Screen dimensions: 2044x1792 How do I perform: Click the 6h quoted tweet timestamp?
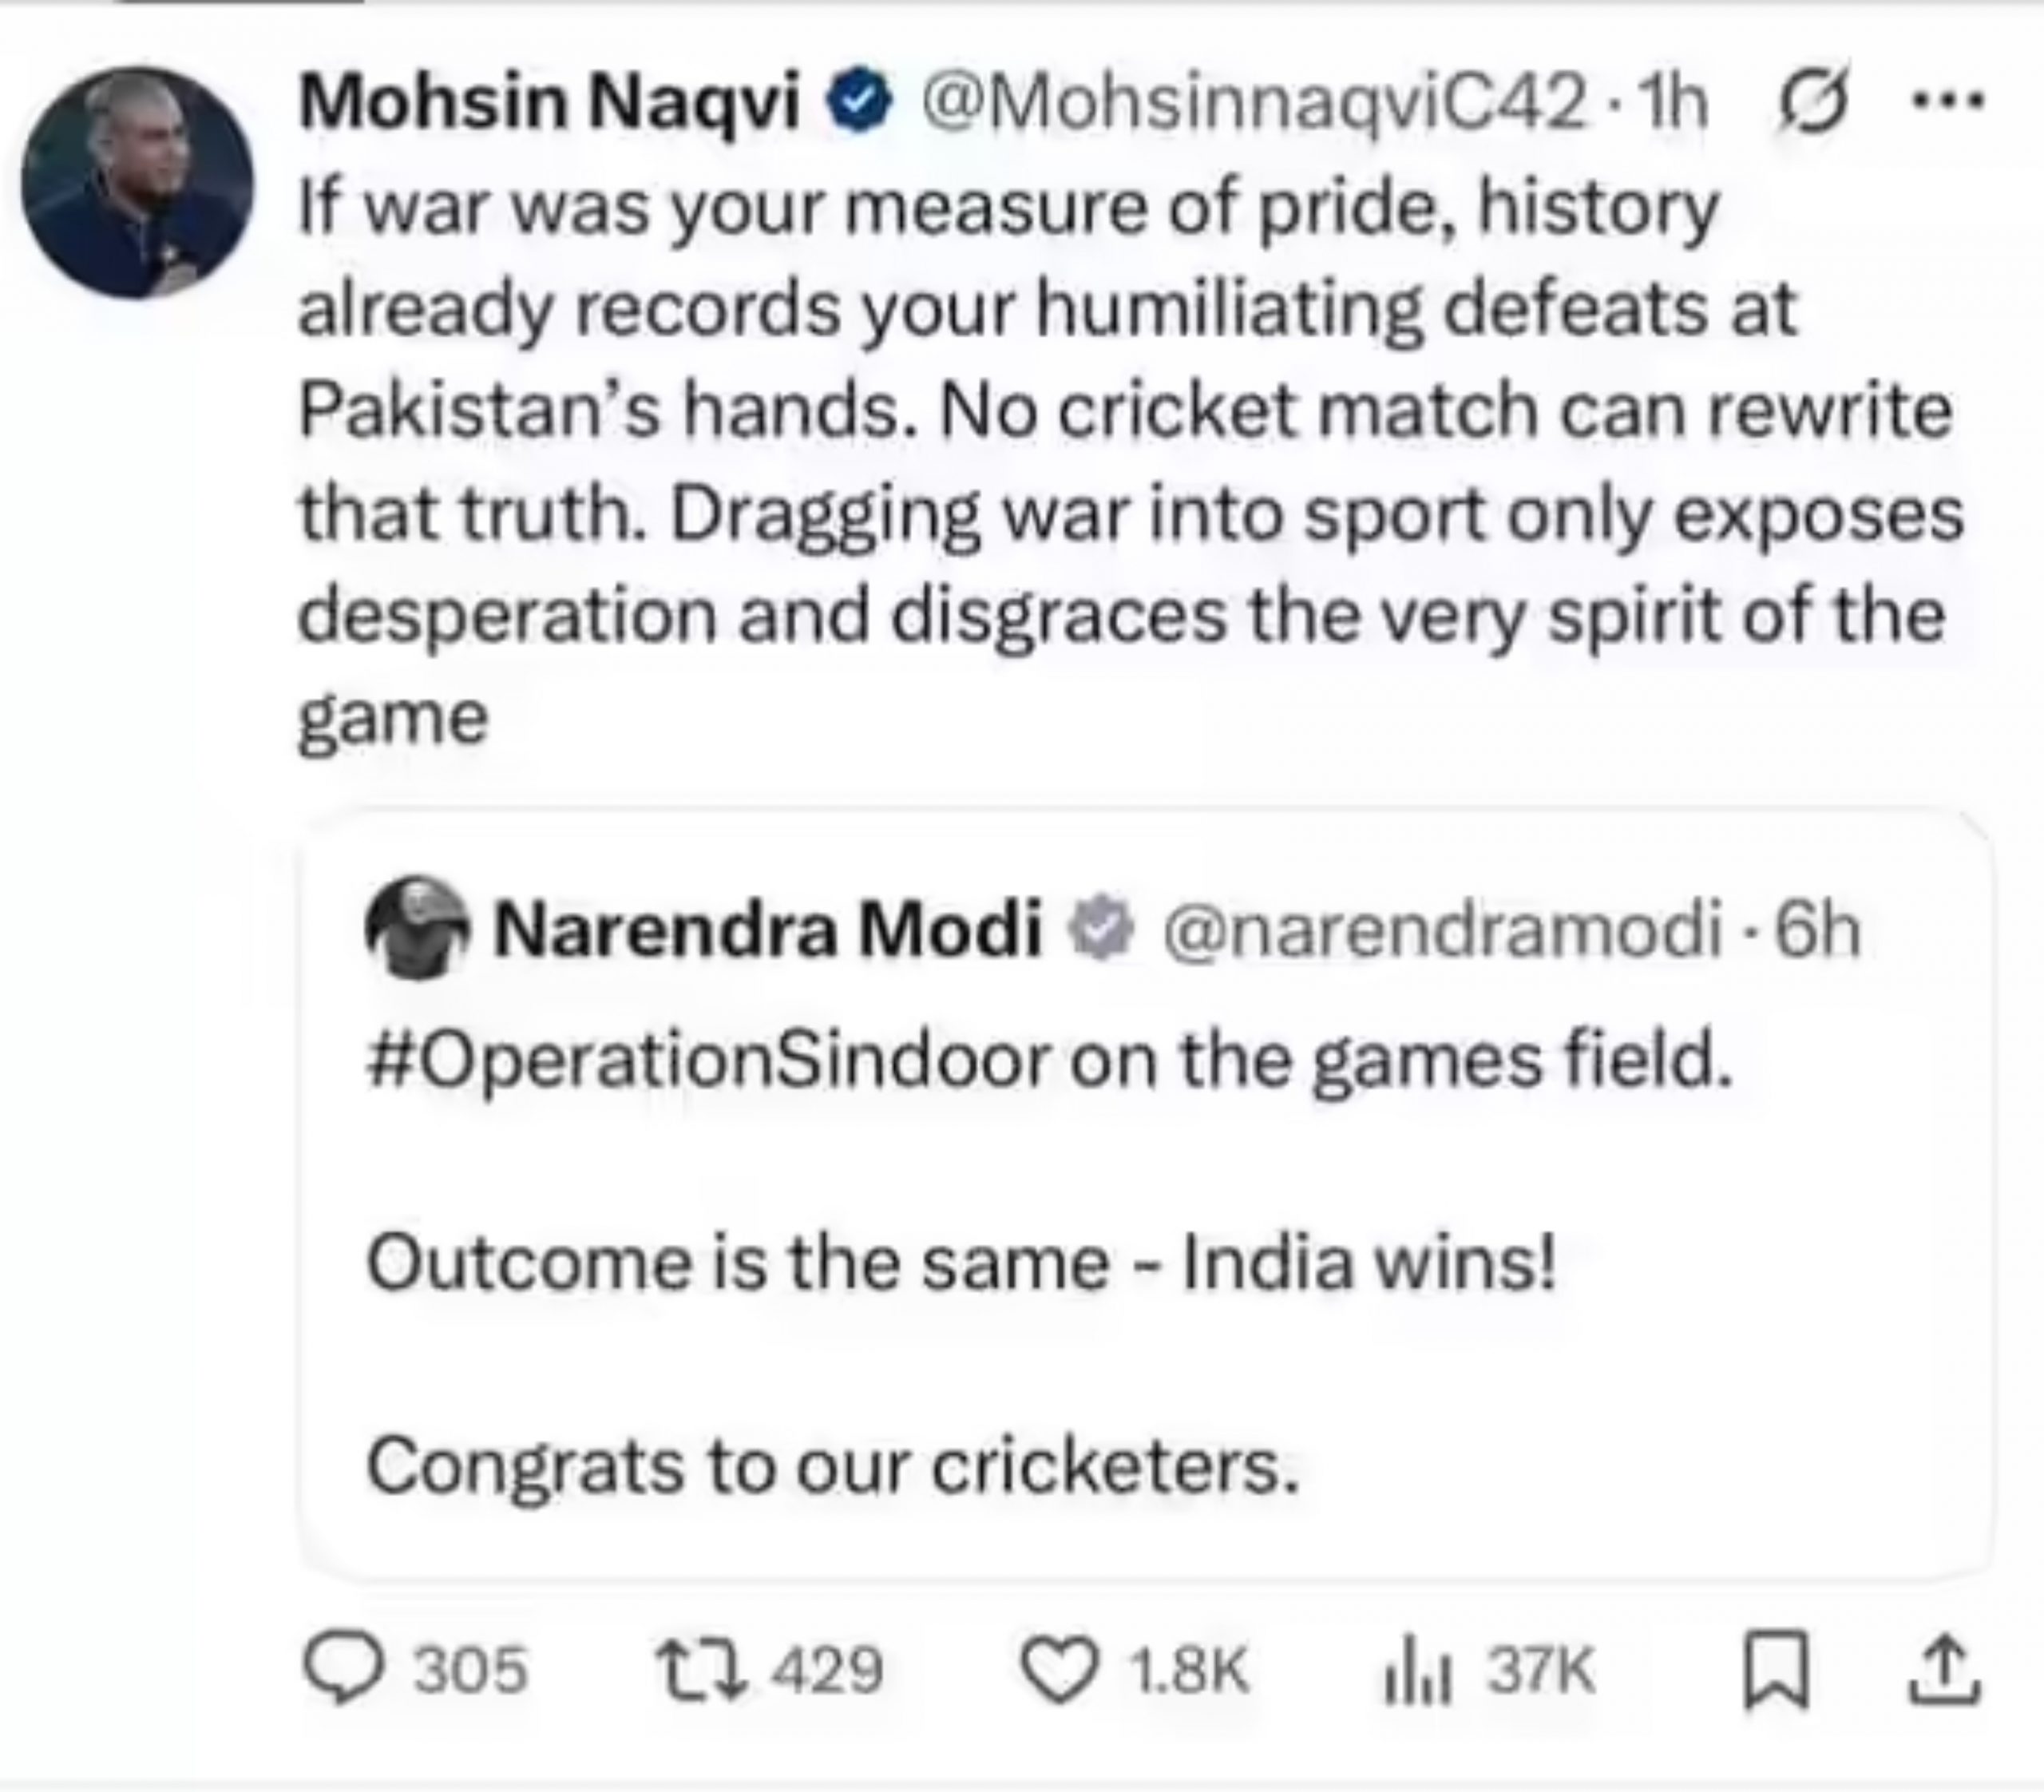click(x=1817, y=930)
